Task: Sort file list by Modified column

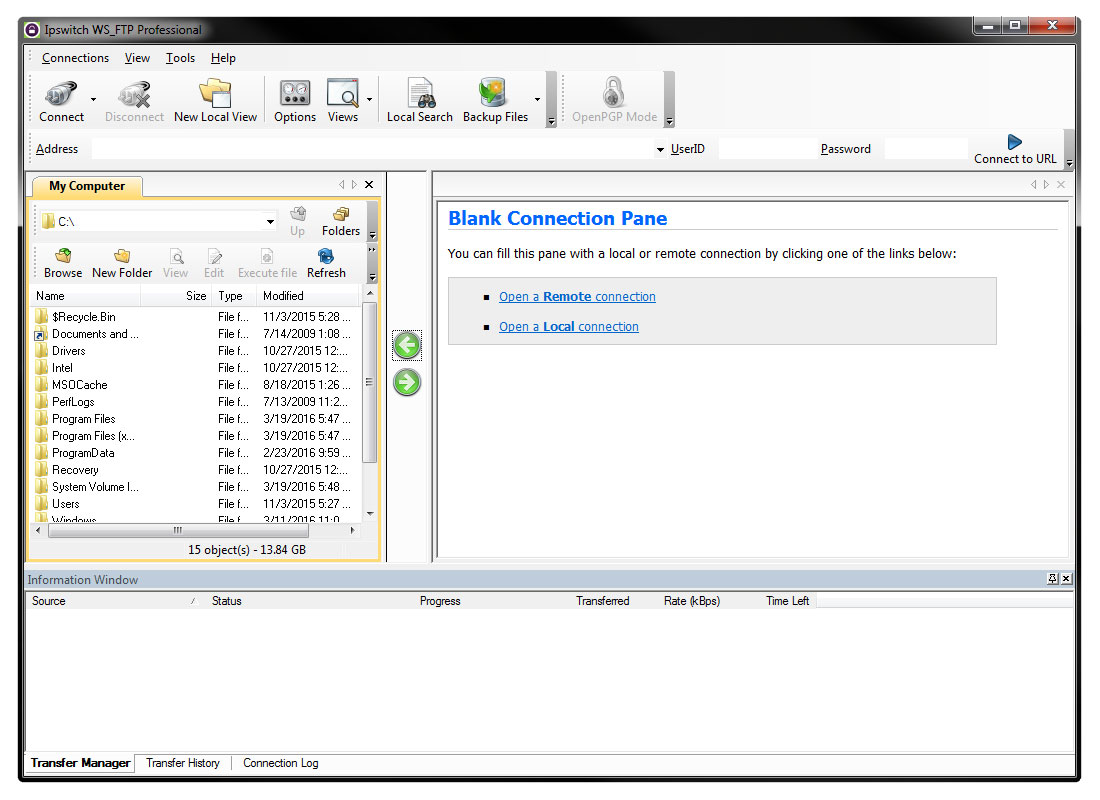Action: point(309,296)
